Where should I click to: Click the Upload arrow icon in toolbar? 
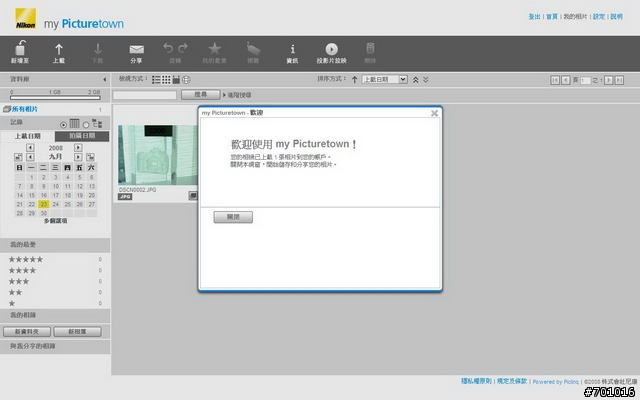tap(59, 49)
